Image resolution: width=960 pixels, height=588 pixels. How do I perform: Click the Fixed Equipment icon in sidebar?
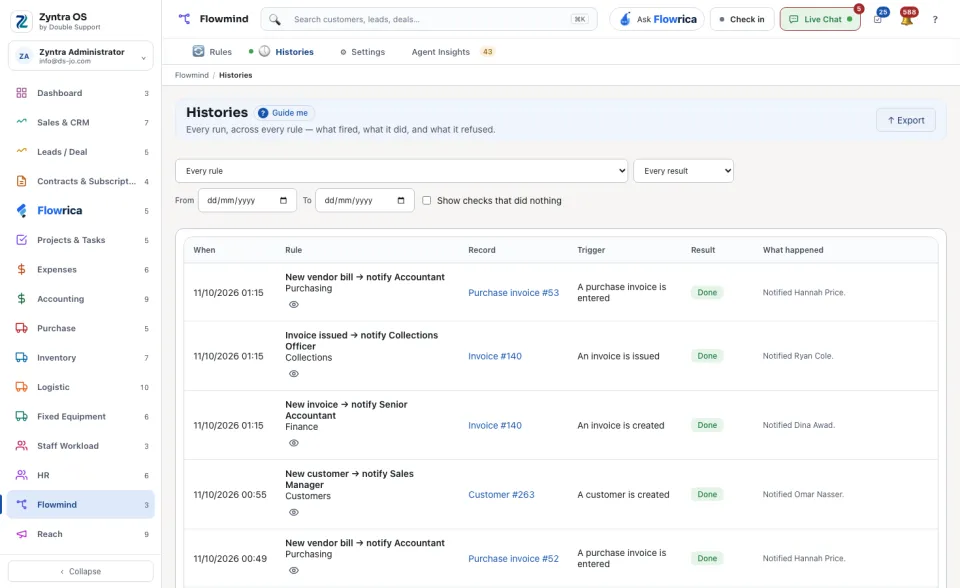[21, 416]
